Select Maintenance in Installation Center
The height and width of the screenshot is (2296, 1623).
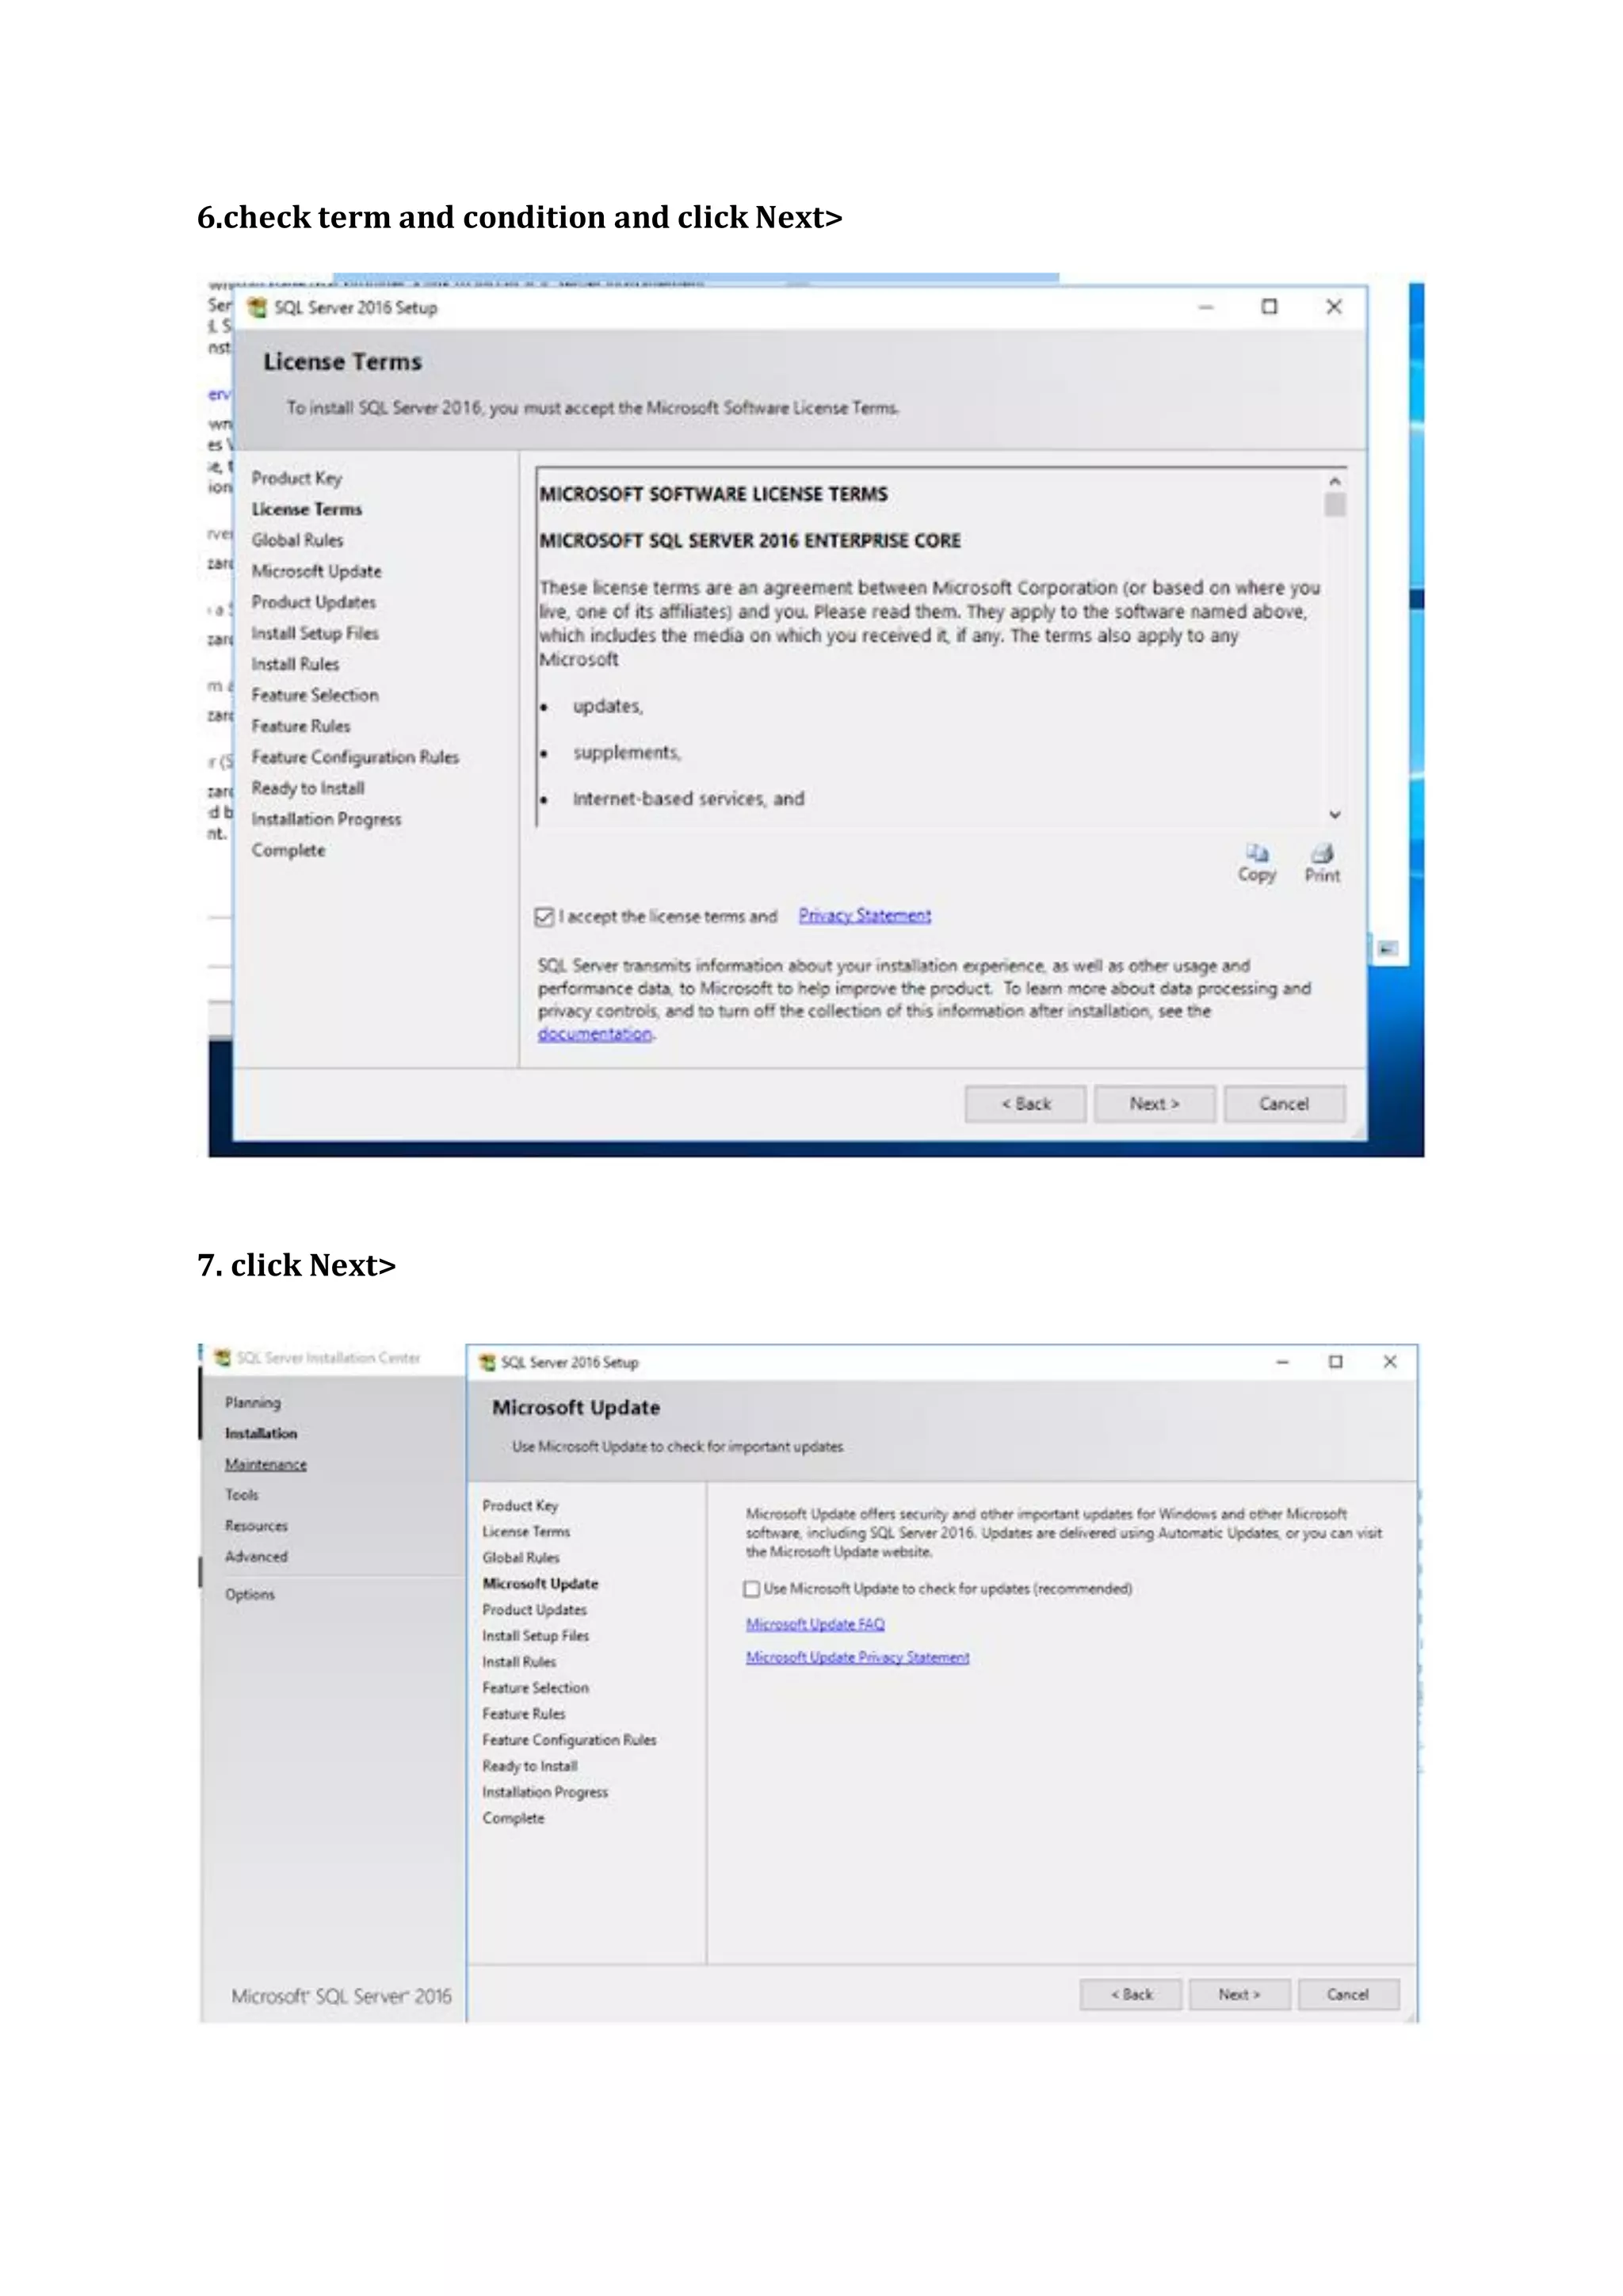(266, 1464)
